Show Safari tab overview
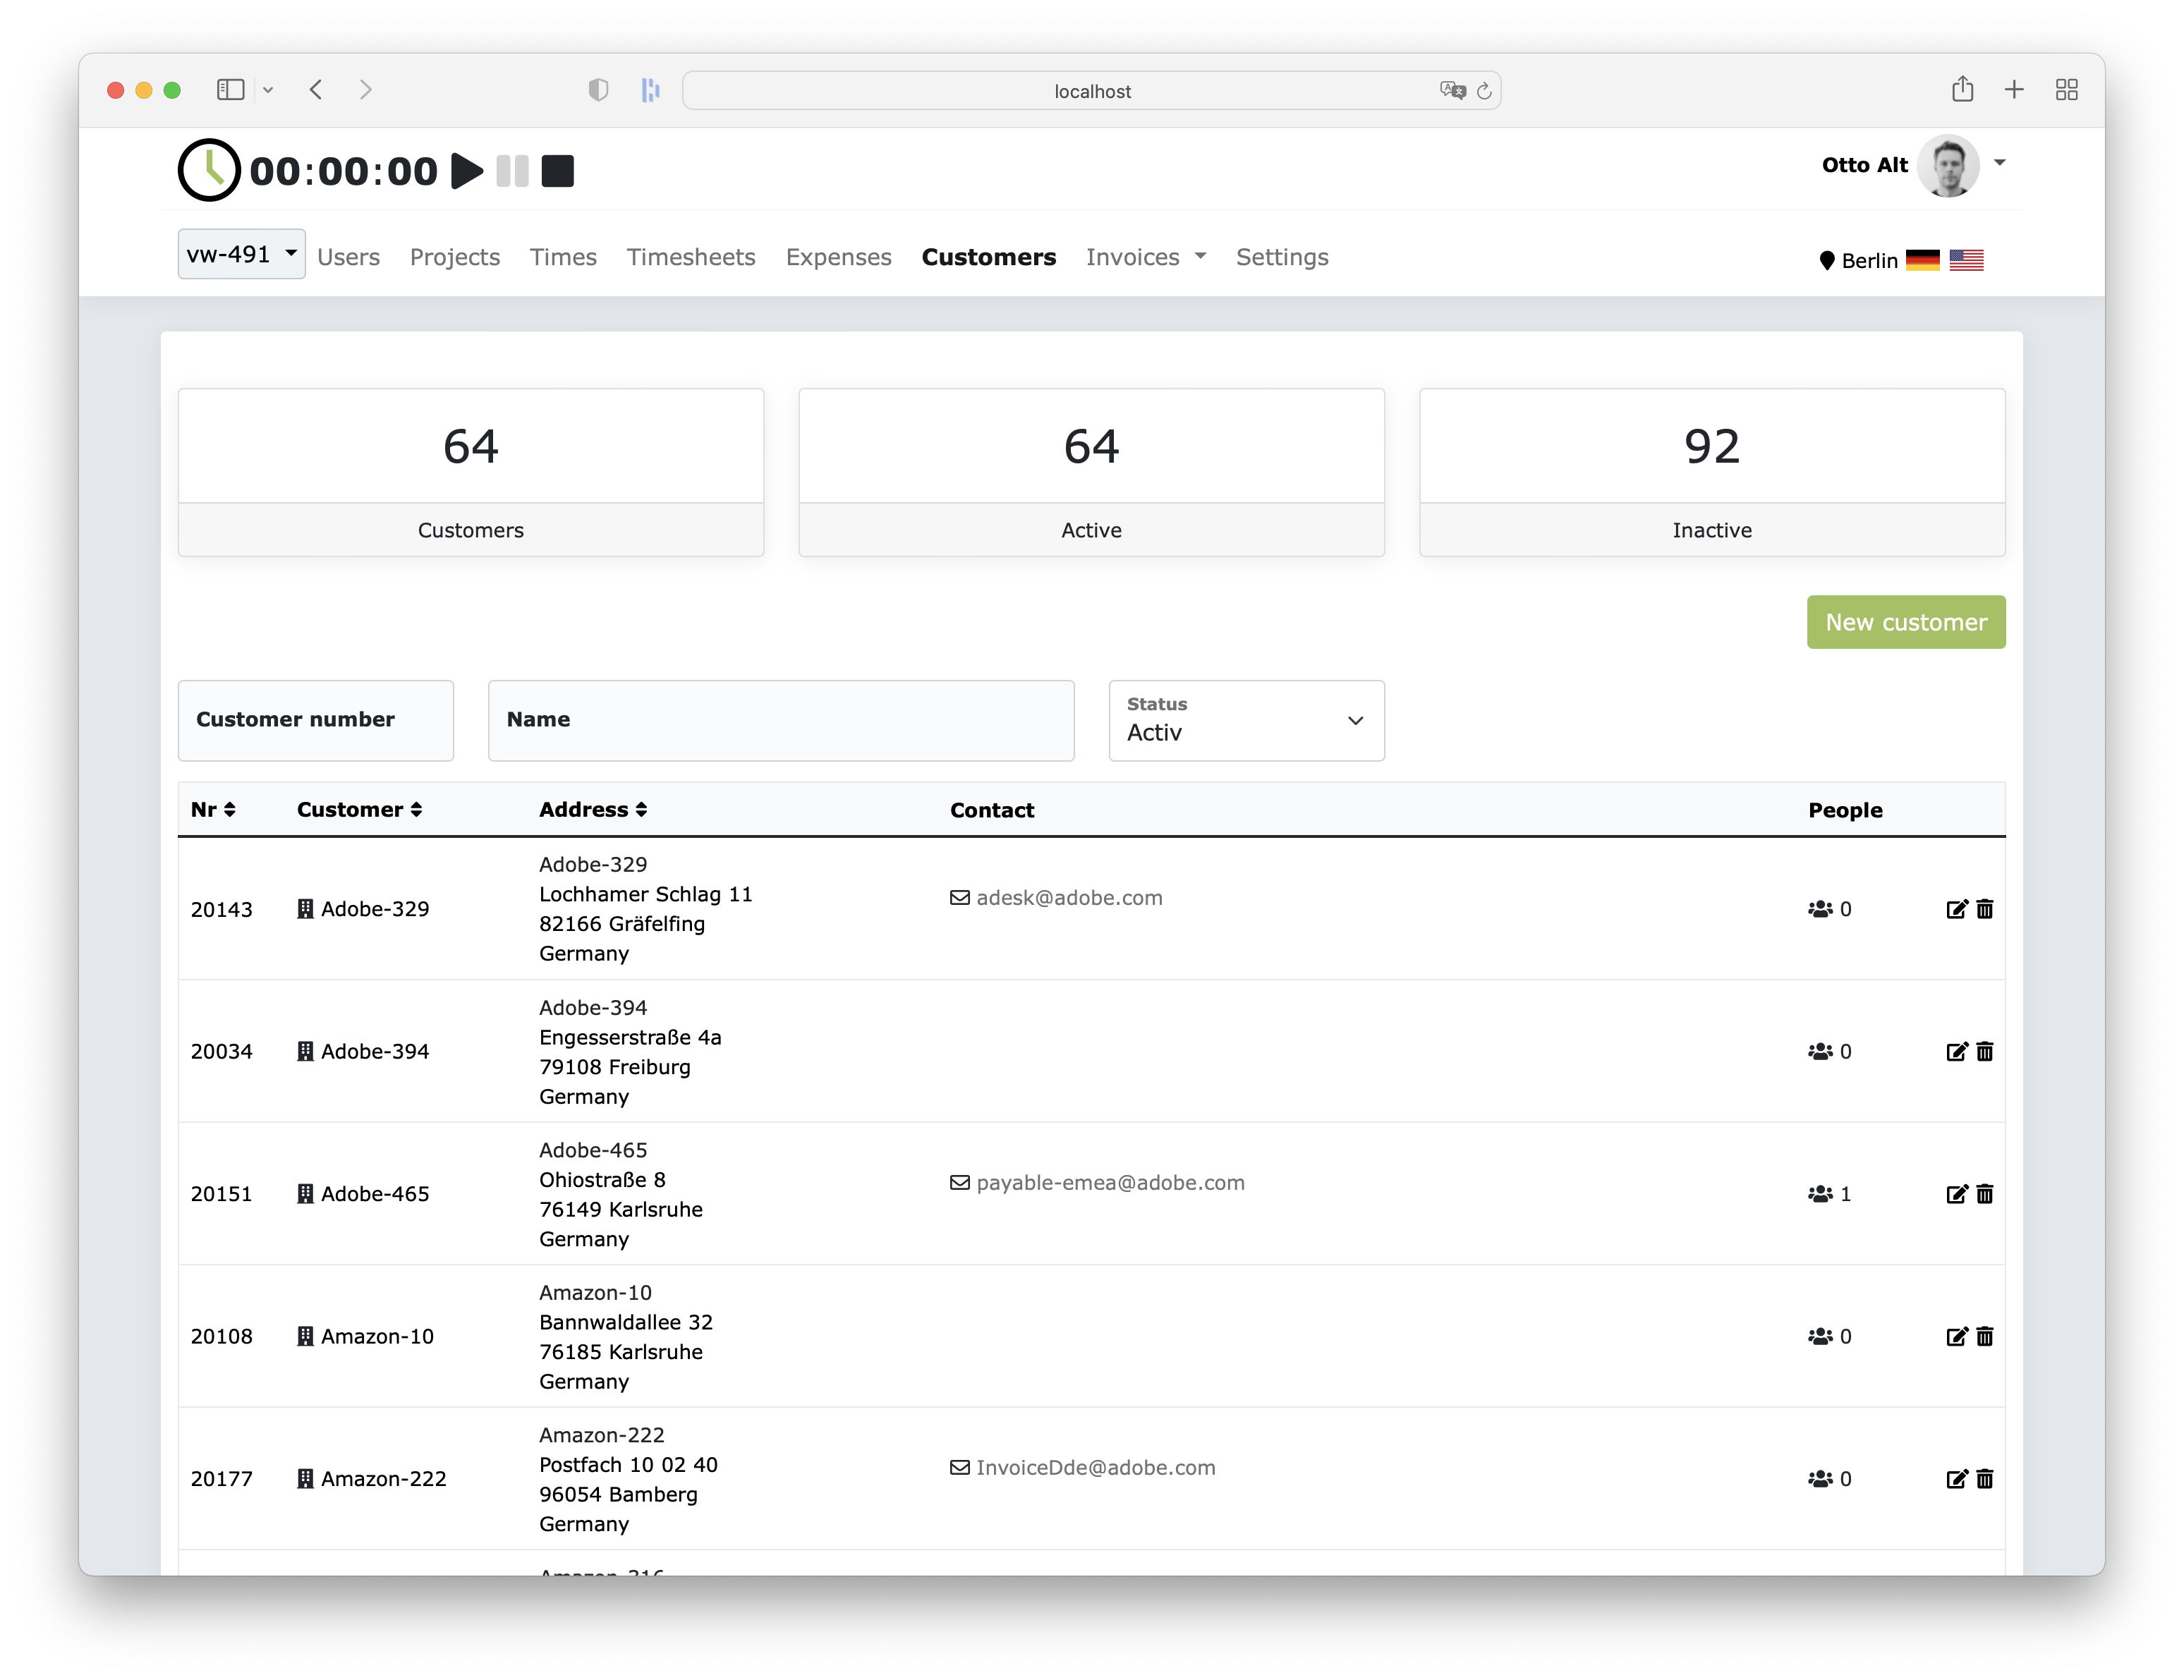 [2067, 90]
